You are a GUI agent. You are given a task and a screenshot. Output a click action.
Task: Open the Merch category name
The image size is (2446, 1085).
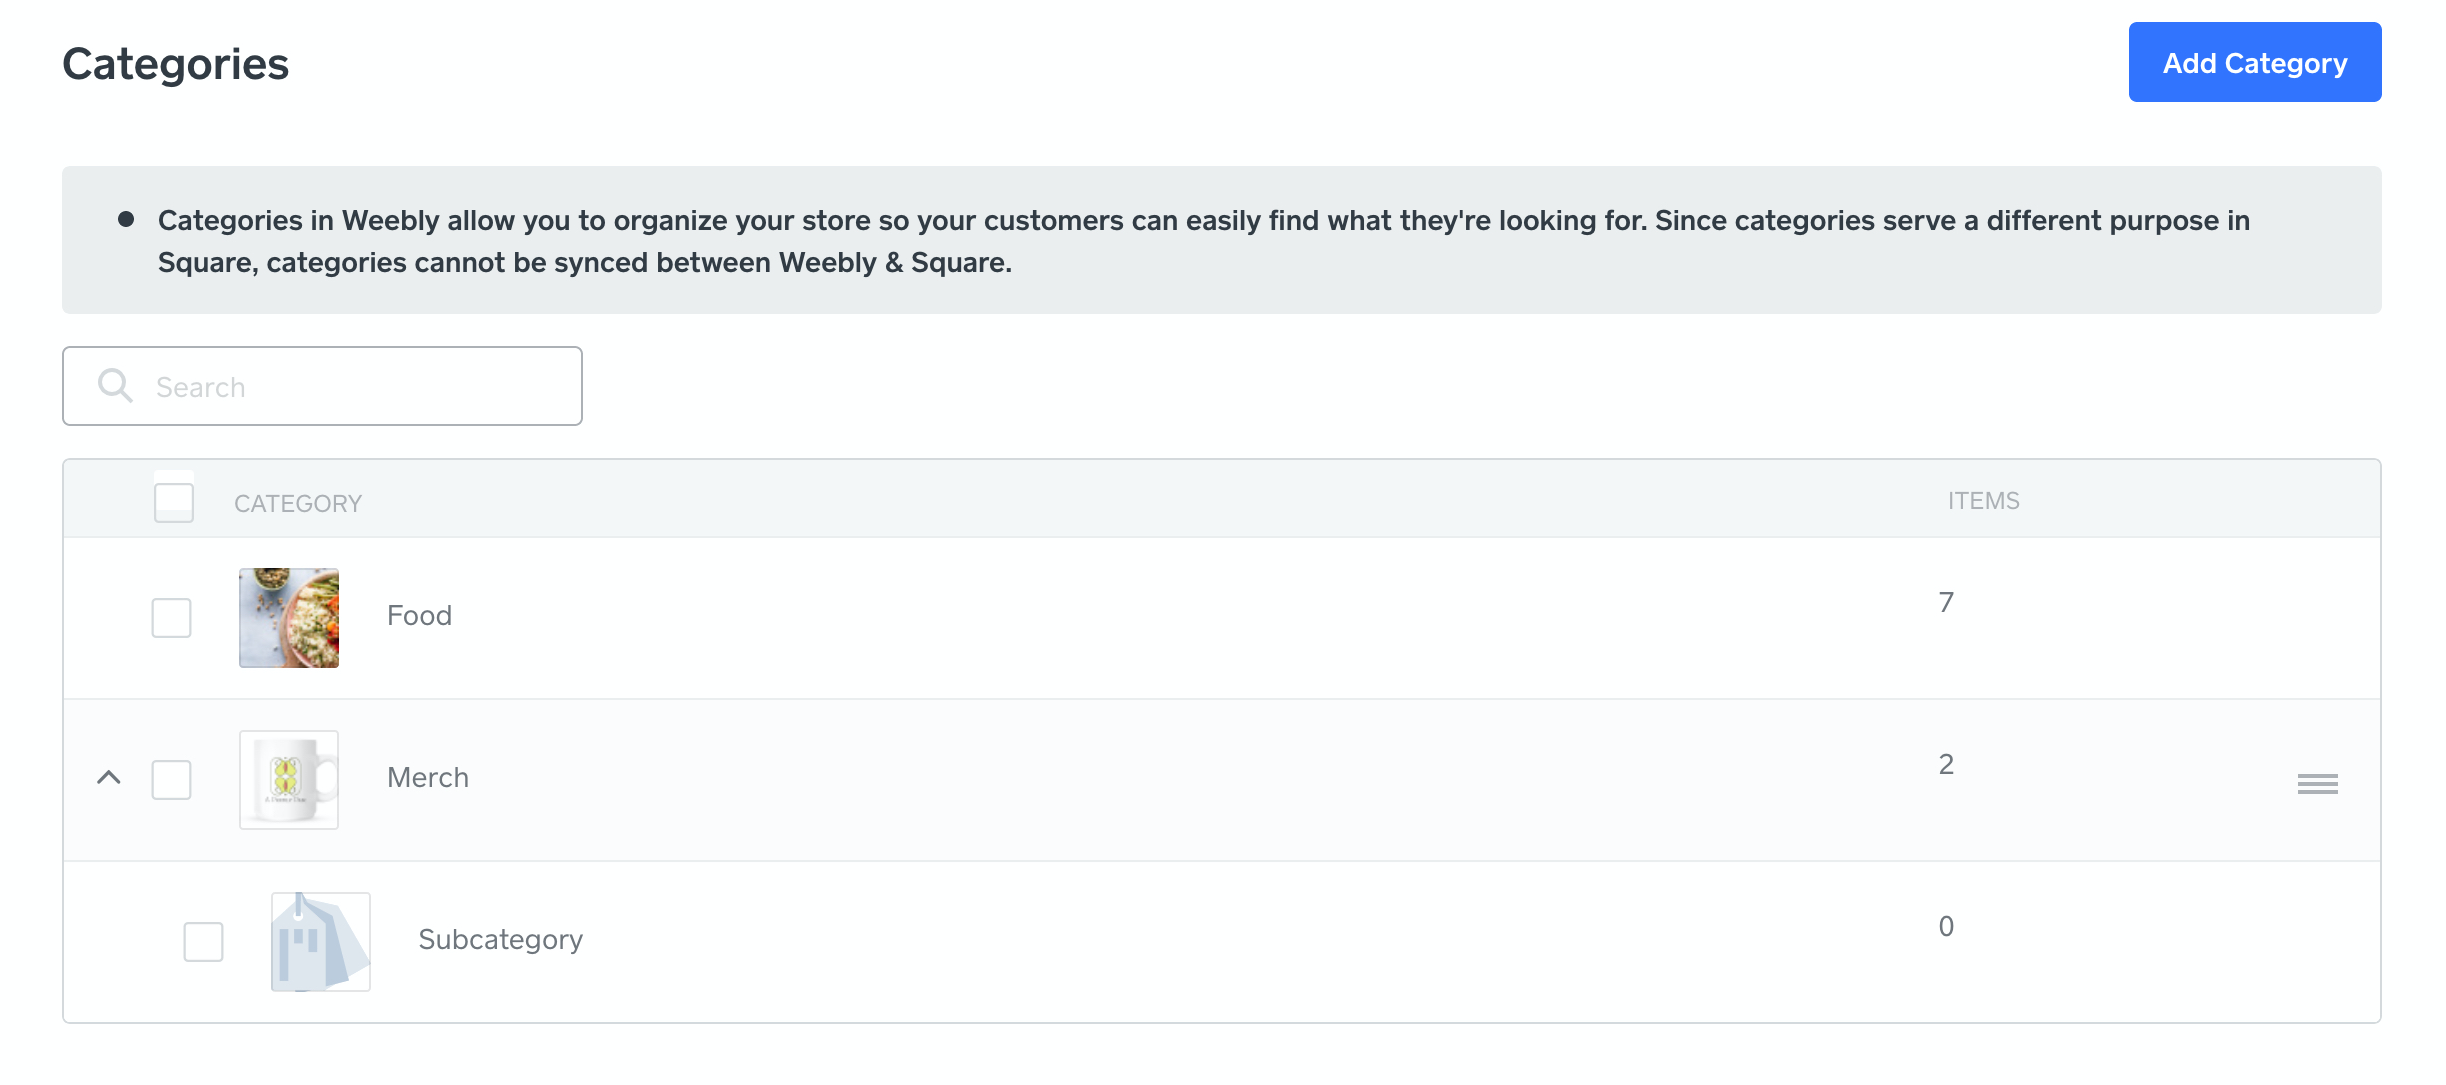point(428,778)
